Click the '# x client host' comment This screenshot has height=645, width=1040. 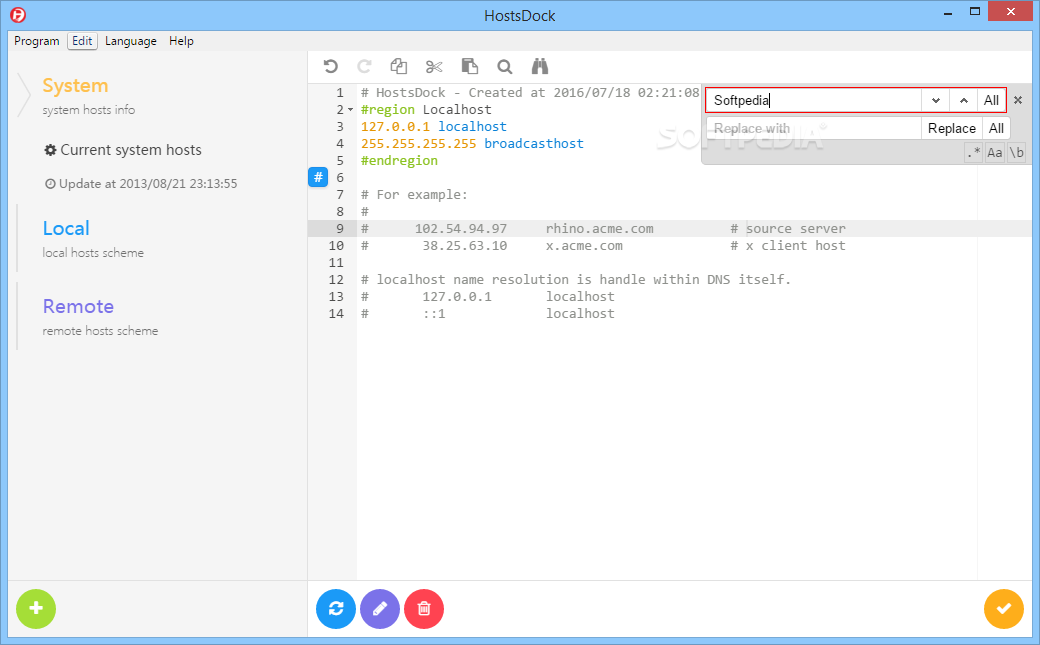788,246
